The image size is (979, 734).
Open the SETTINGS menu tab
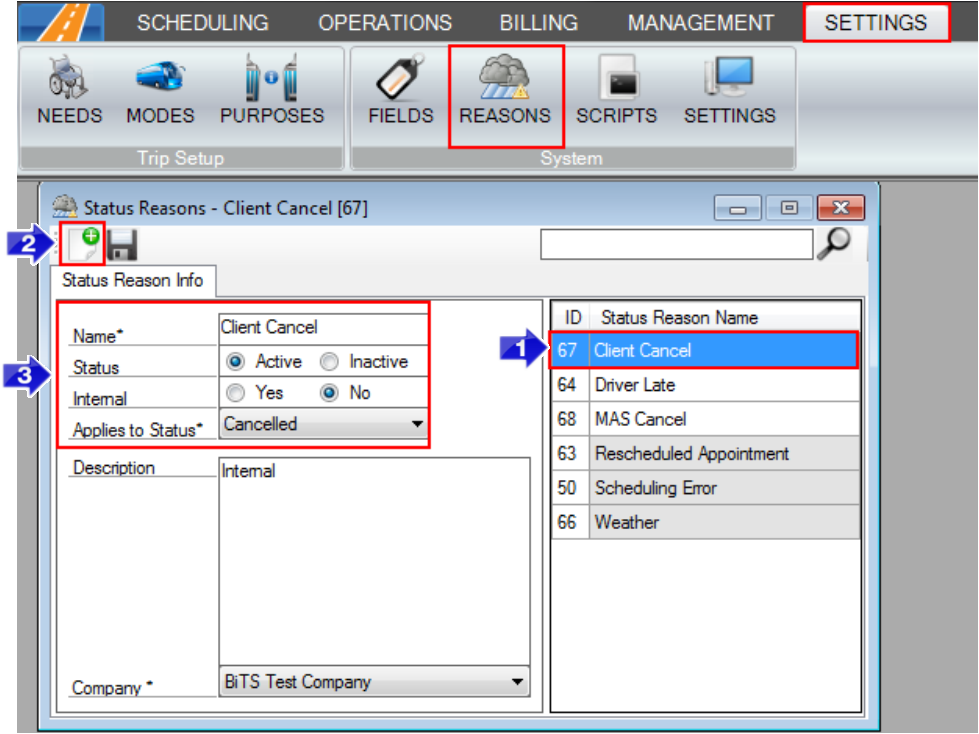coord(876,23)
